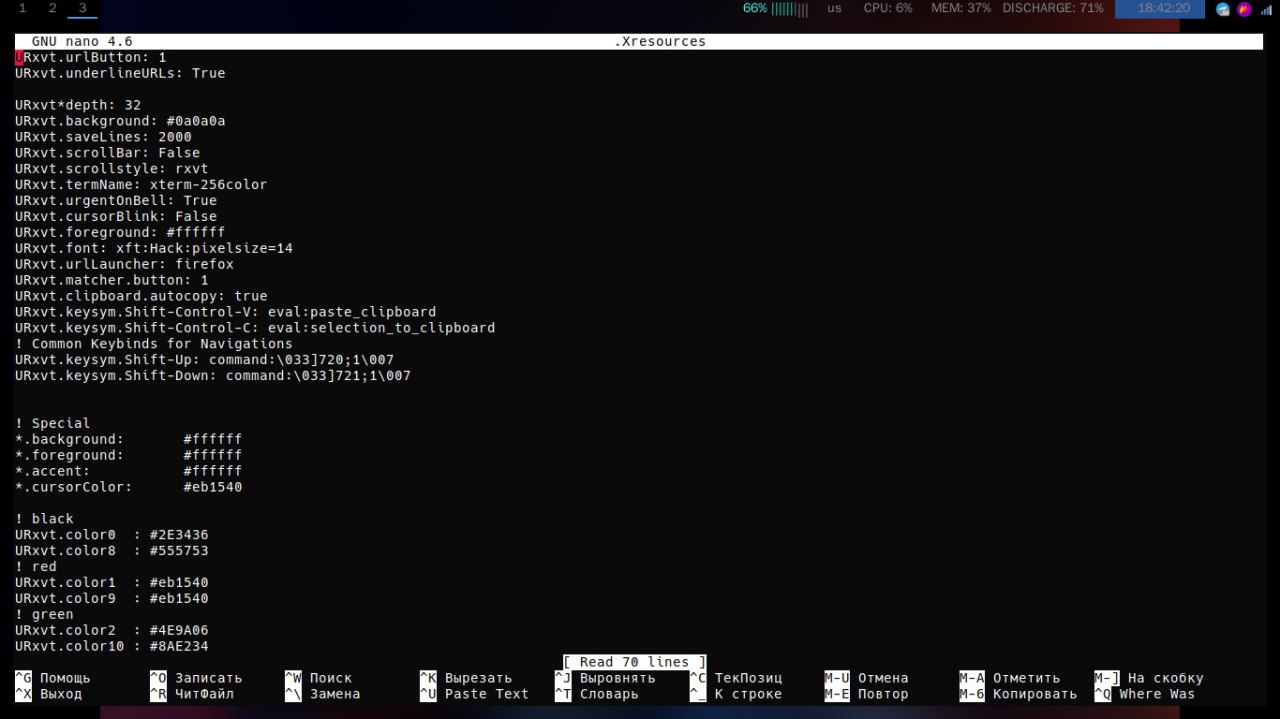Click the URxvt.cursorBlink: False line
The height and width of the screenshot is (719, 1280).
[116, 216]
